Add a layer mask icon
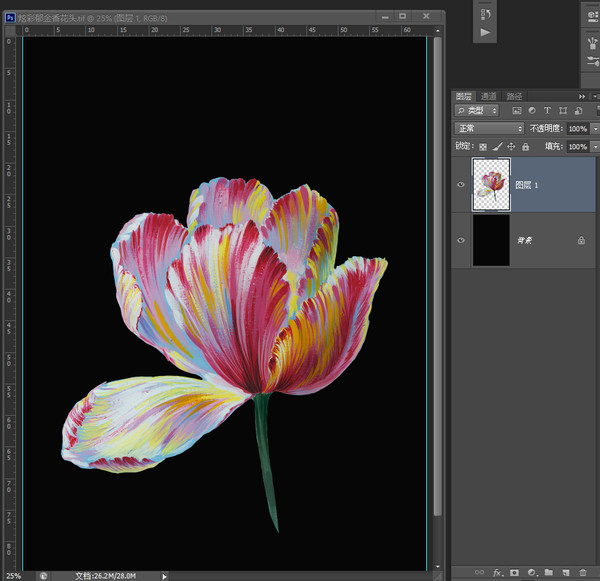Viewport: 600px width, 581px height. [514, 572]
